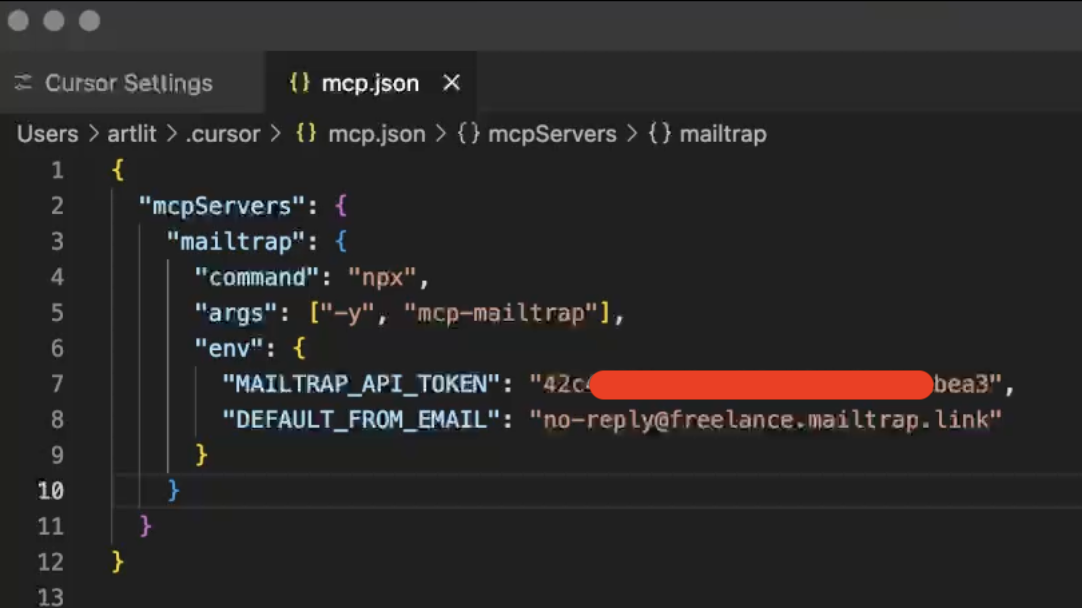Open the Users breadcrumb segment

click(x=47, y=134)
